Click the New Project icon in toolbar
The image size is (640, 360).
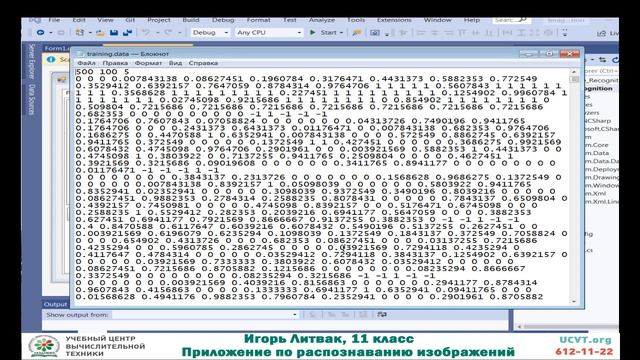[80, 33]
